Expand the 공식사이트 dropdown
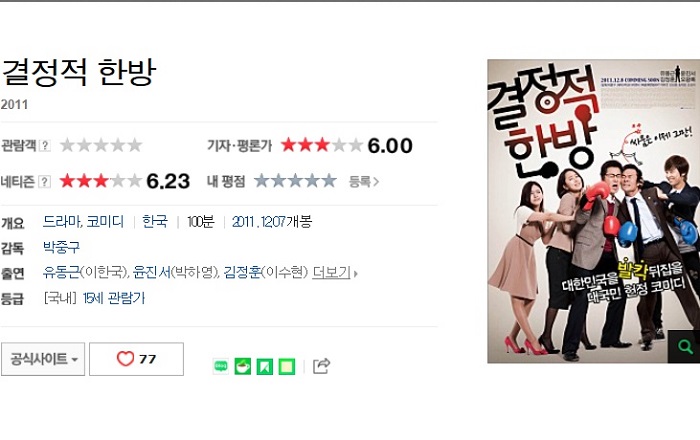The image size is (700, 440). pos(43,359)
